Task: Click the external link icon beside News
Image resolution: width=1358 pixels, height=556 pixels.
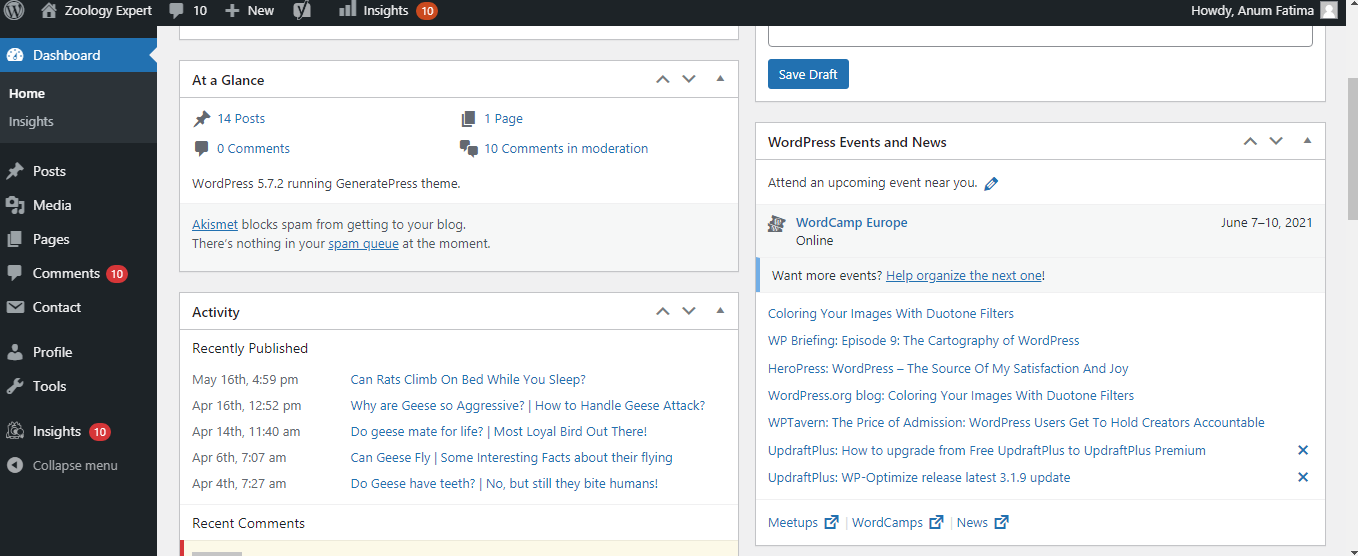Action: (x=1001, y=522)
